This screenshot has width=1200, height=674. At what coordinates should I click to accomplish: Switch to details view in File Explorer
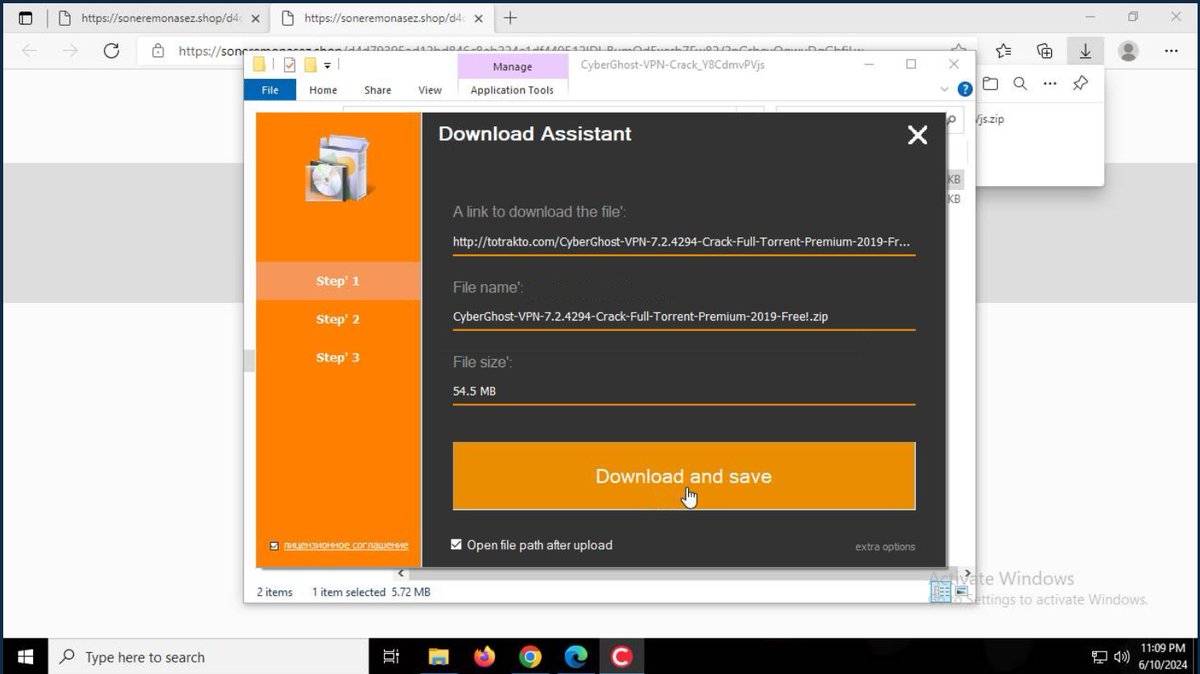pos(941,591)
